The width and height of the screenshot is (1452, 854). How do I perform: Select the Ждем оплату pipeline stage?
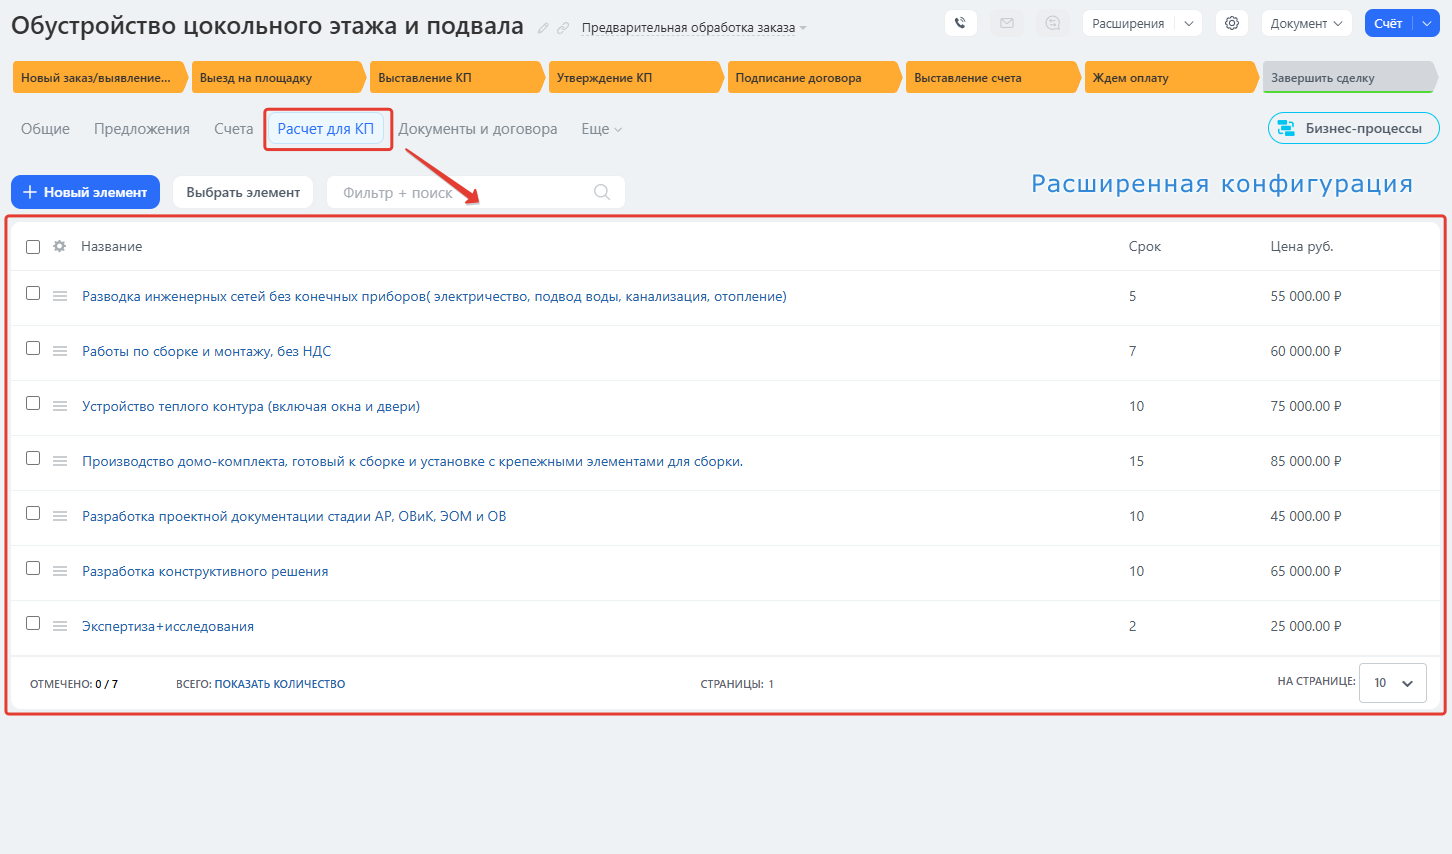pos(1168,78)
